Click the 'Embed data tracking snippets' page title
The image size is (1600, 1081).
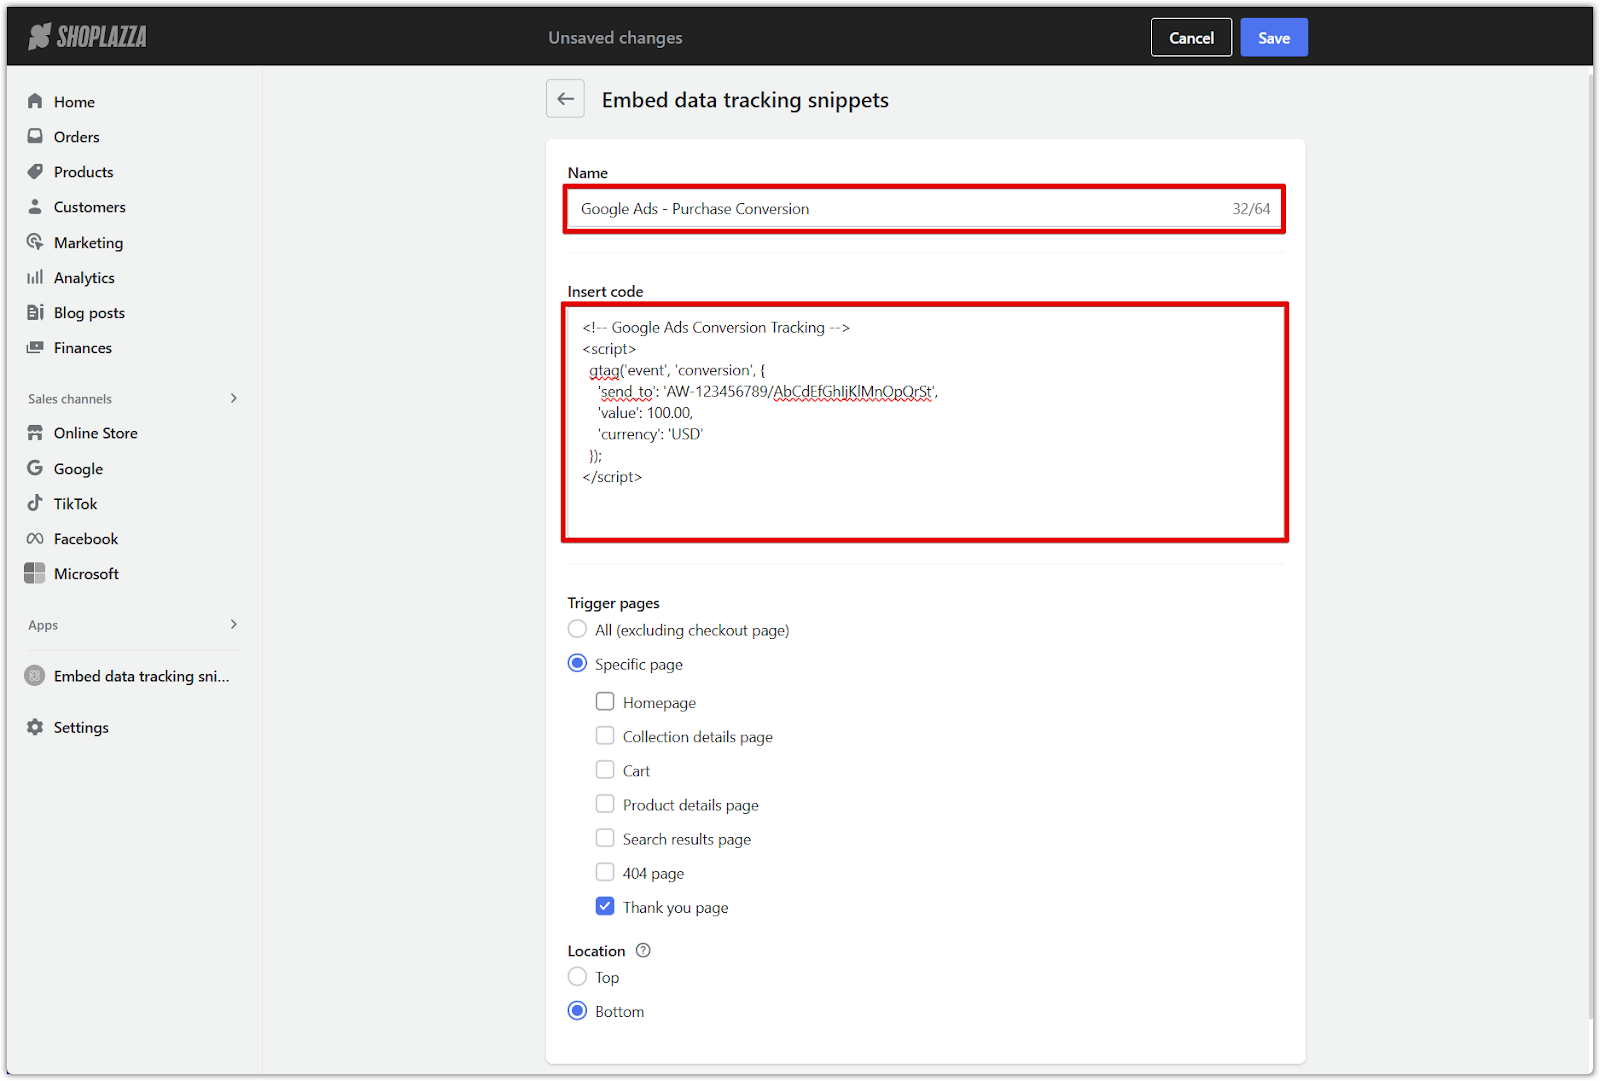745,99
